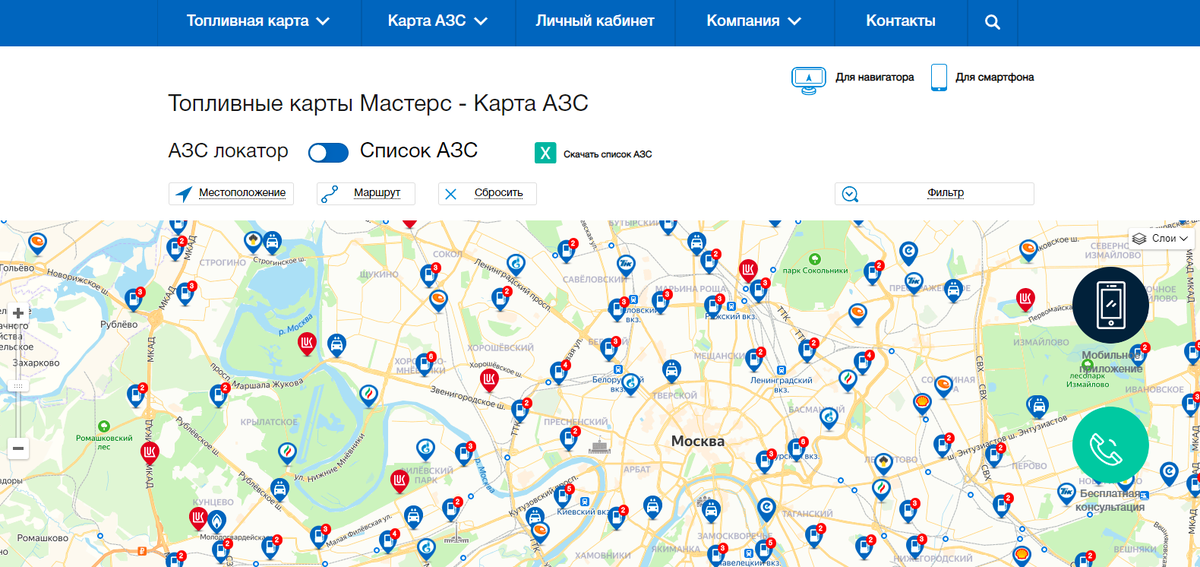Select the Lukoil marker beside парк Сокольники
The image size is (1200, 567).
pos(747,269)
